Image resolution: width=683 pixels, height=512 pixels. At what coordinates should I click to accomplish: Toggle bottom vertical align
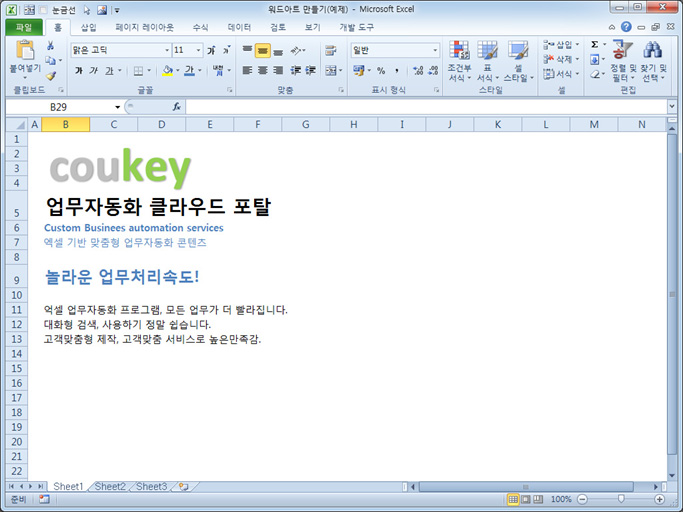[x=278, y=51]
